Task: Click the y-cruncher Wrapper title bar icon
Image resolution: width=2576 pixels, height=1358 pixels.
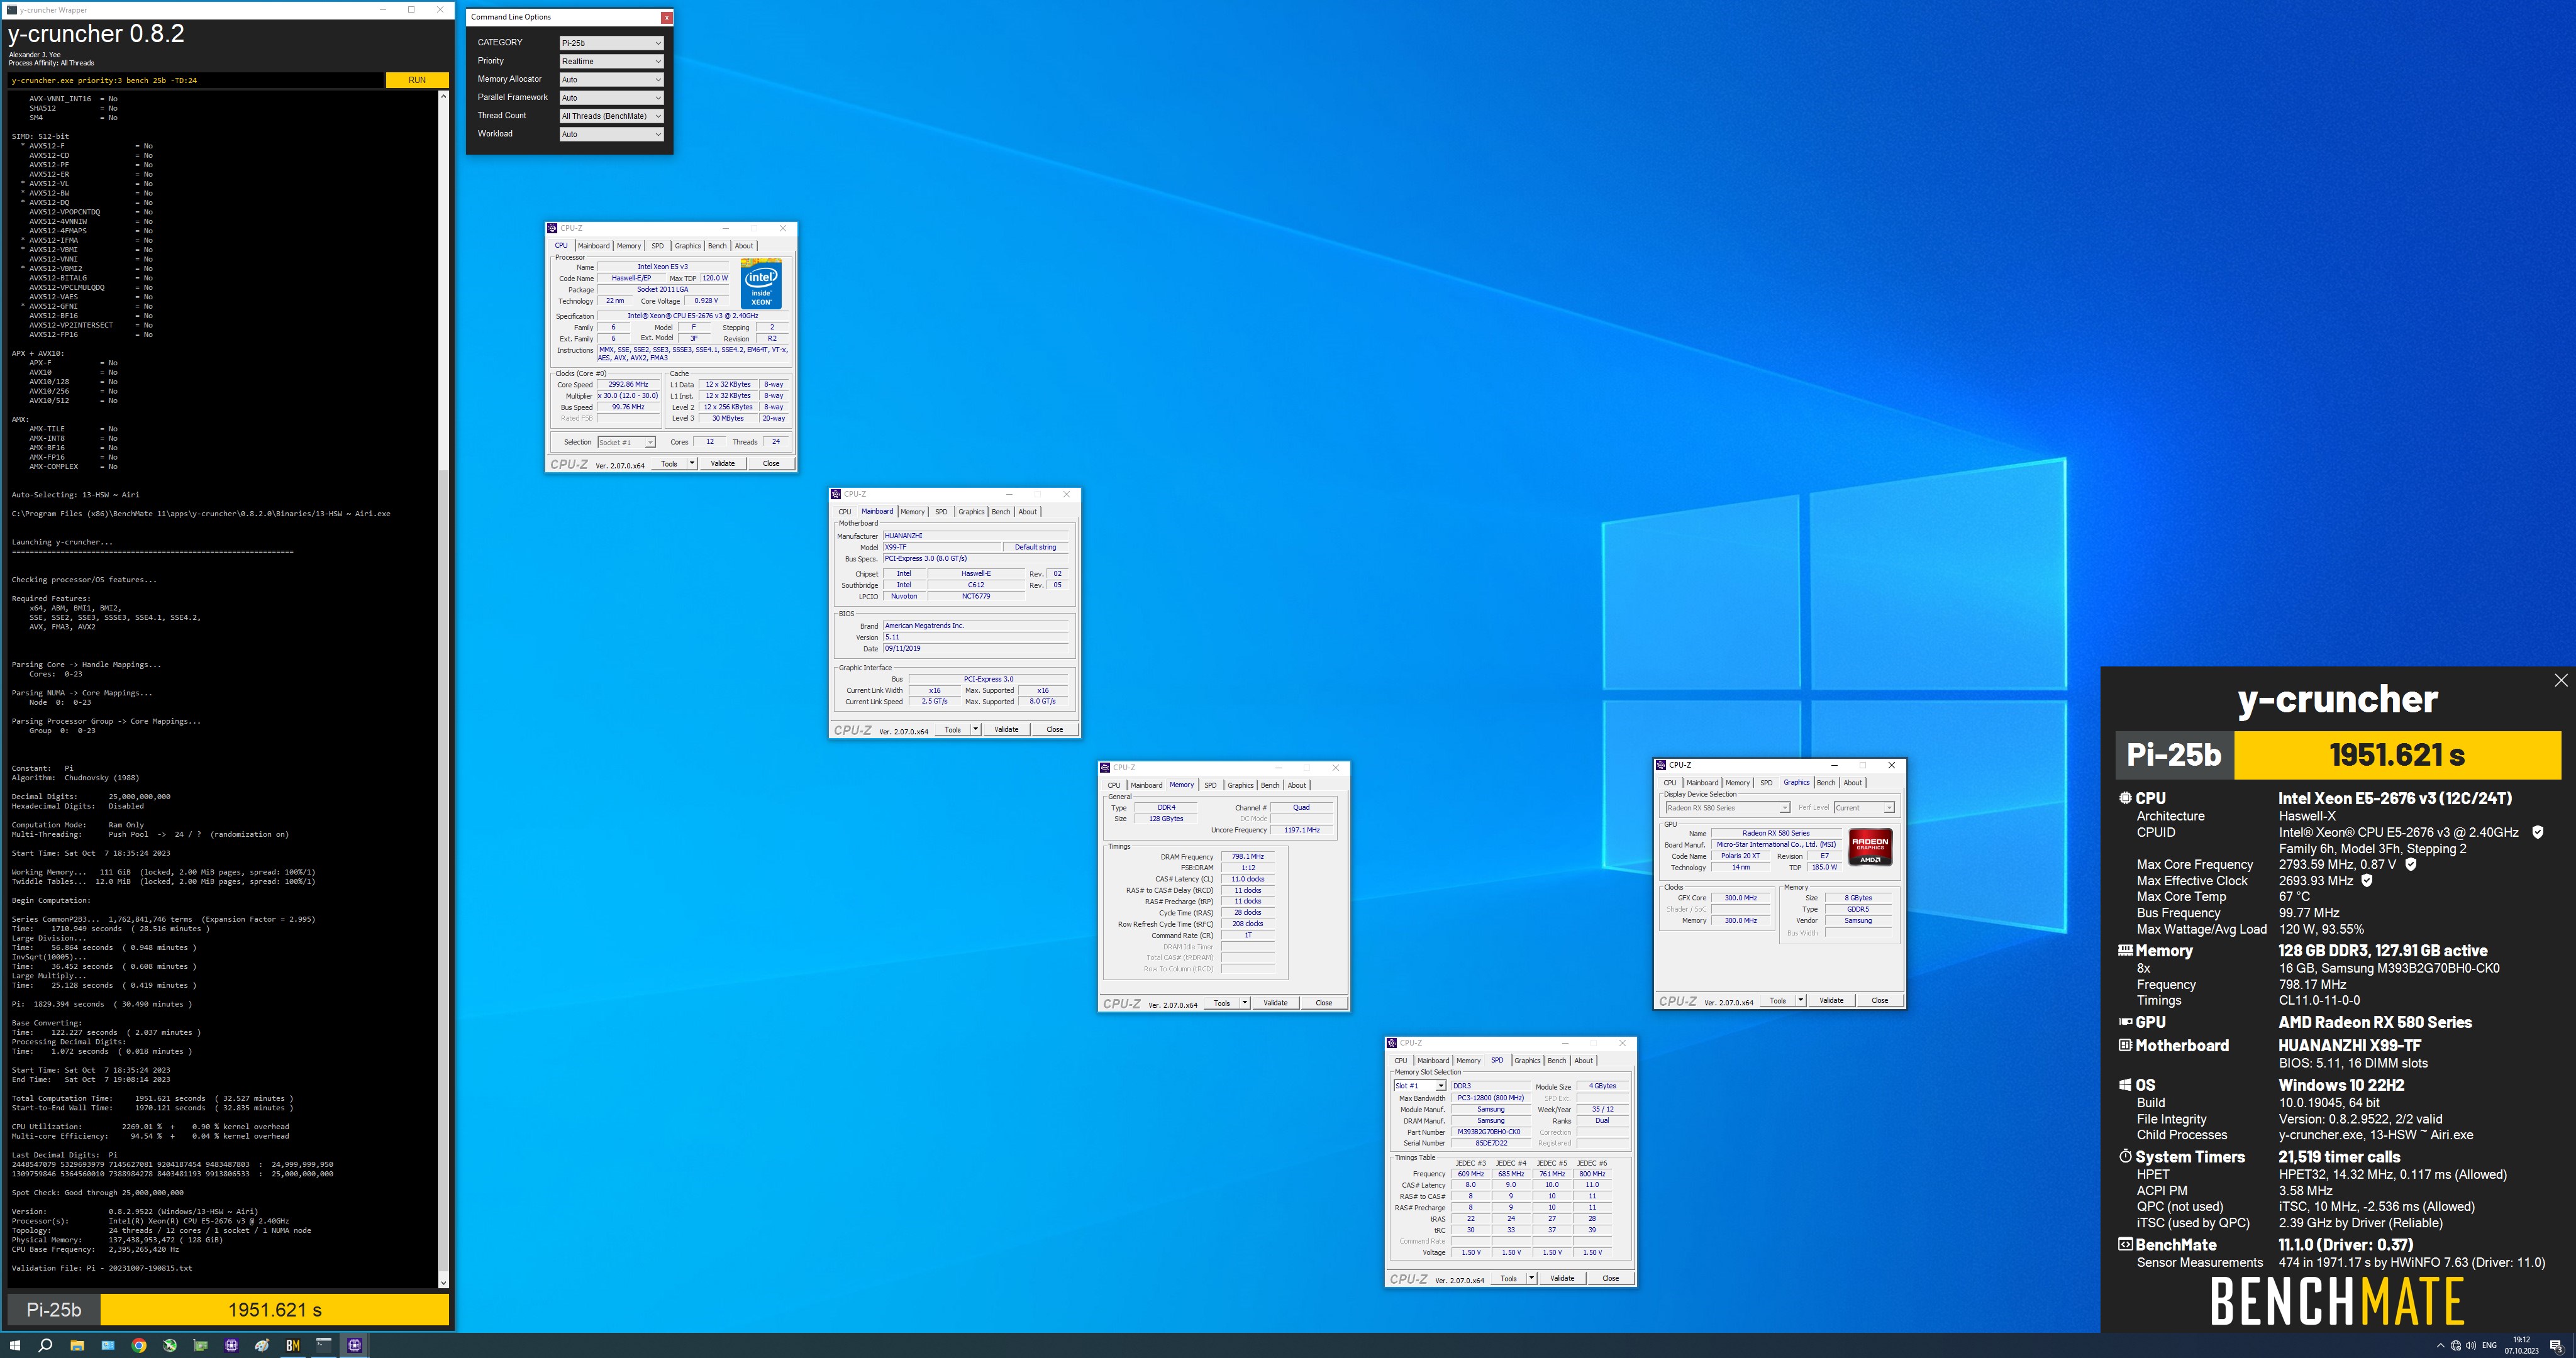Action: point(12,9)
